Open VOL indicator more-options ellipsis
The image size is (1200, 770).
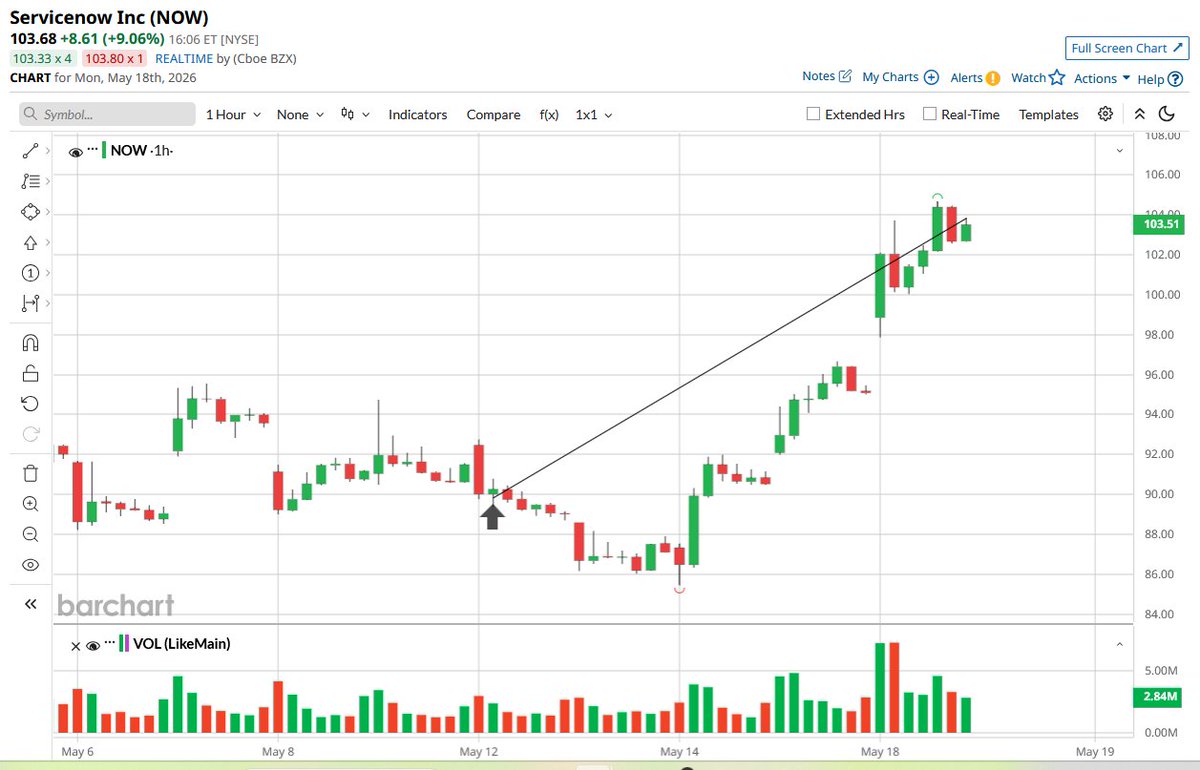110,641
